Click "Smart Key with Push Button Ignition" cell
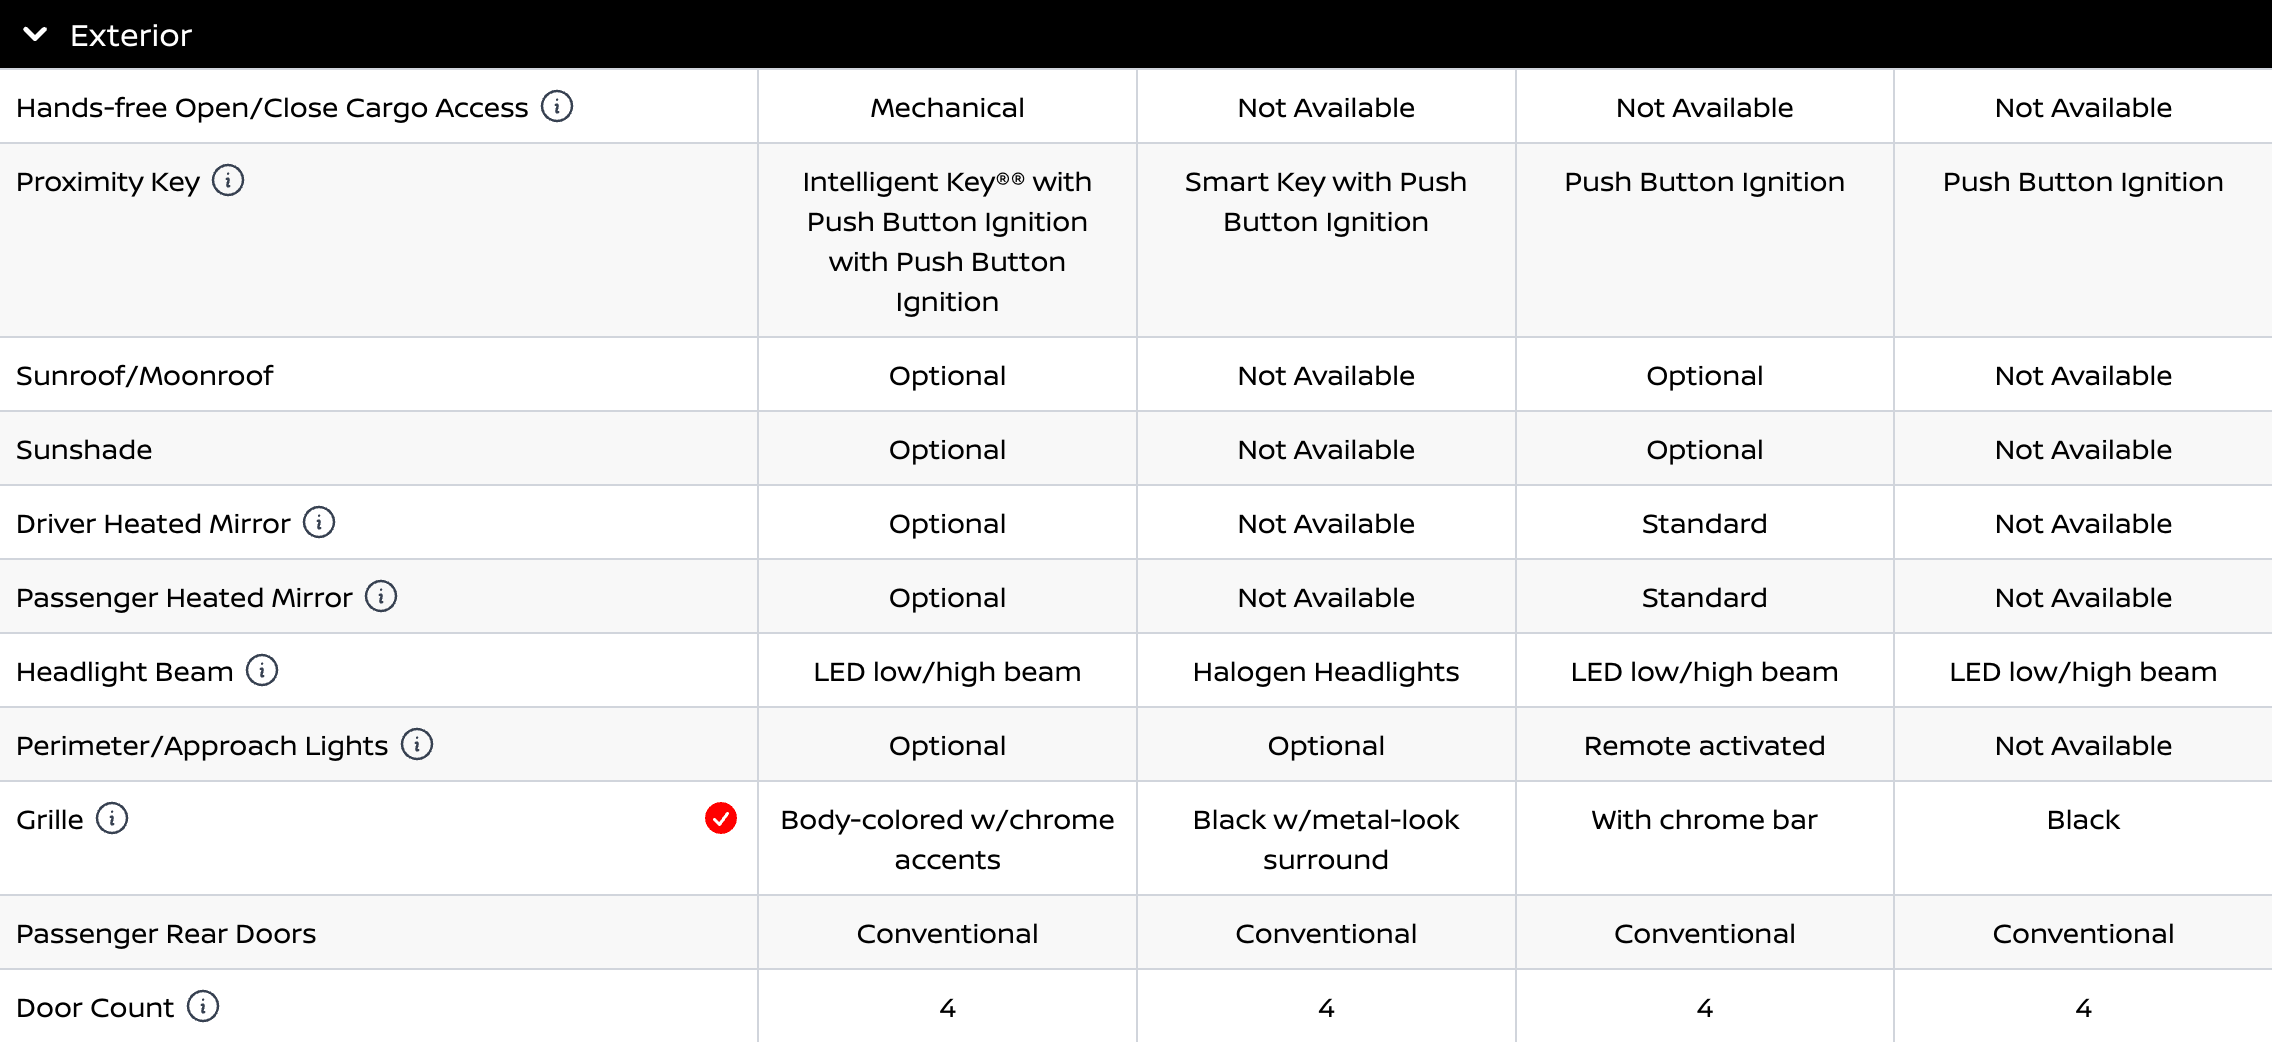This screenshot has height=1042, width=2272. point(1326,202)
